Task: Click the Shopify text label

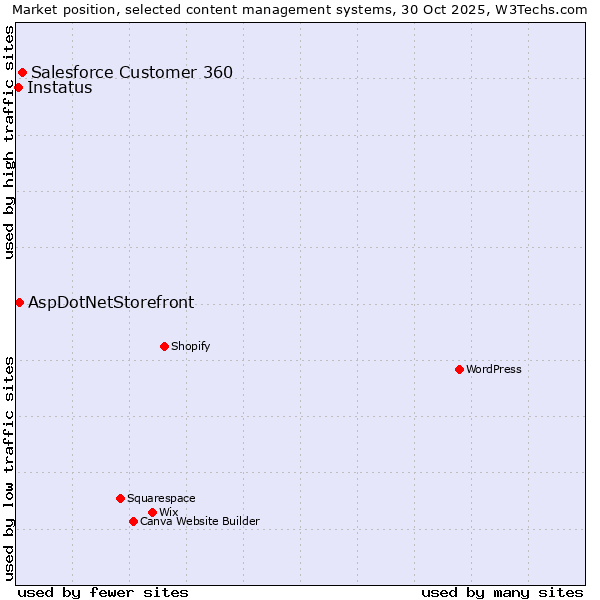Action: (191, 347)
